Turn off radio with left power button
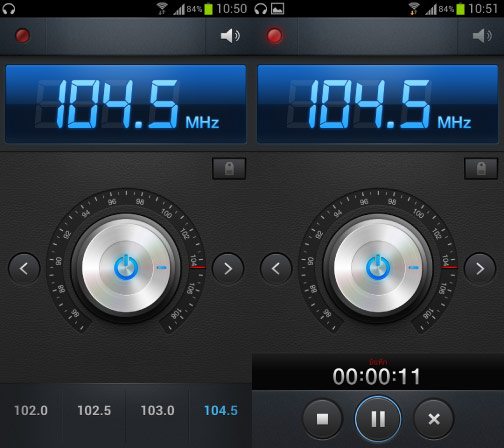 tap(126, 267)
